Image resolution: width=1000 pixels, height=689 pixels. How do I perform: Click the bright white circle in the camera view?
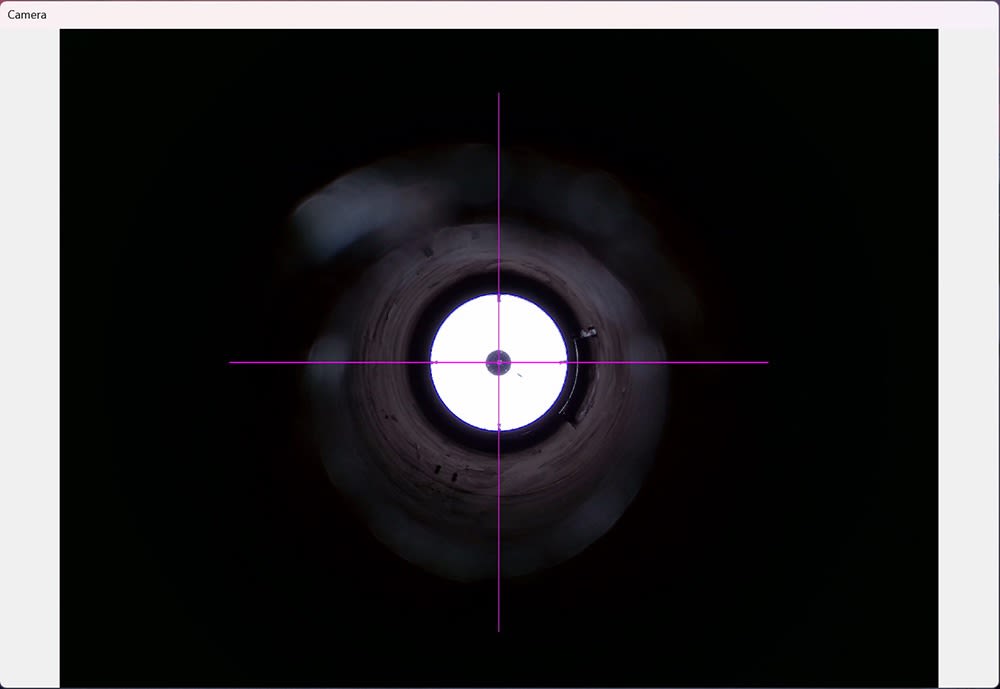click(499, 362)
